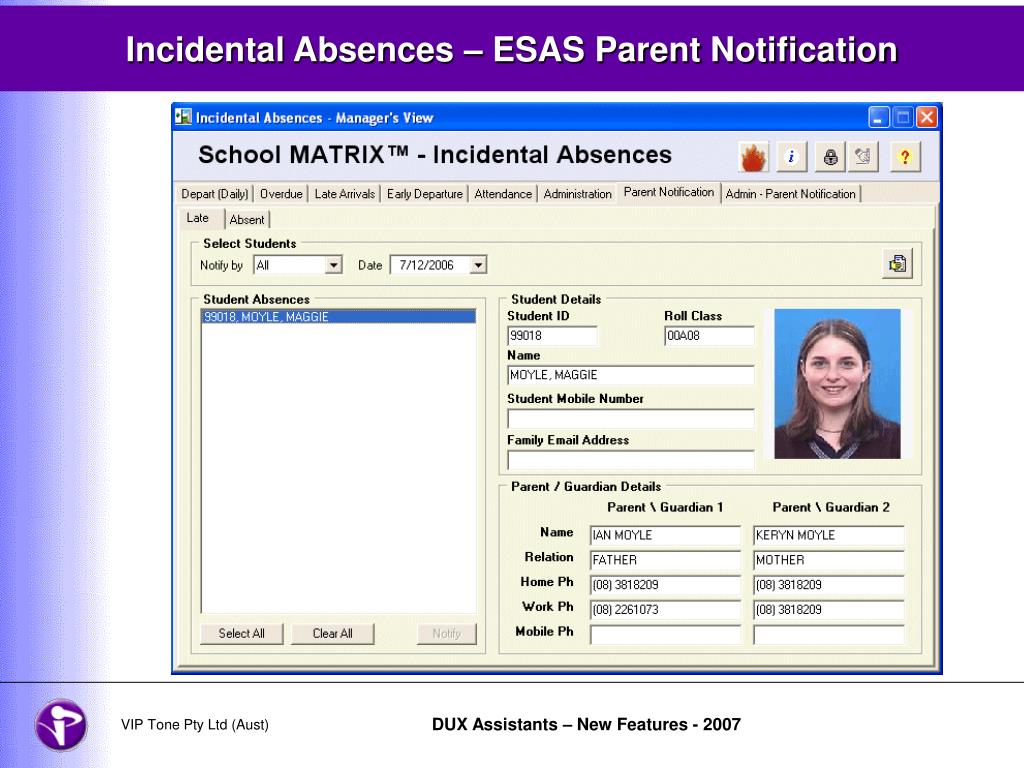Click Guardian 2 Home Ph field

pyautogui.click(x=829, y=585)
